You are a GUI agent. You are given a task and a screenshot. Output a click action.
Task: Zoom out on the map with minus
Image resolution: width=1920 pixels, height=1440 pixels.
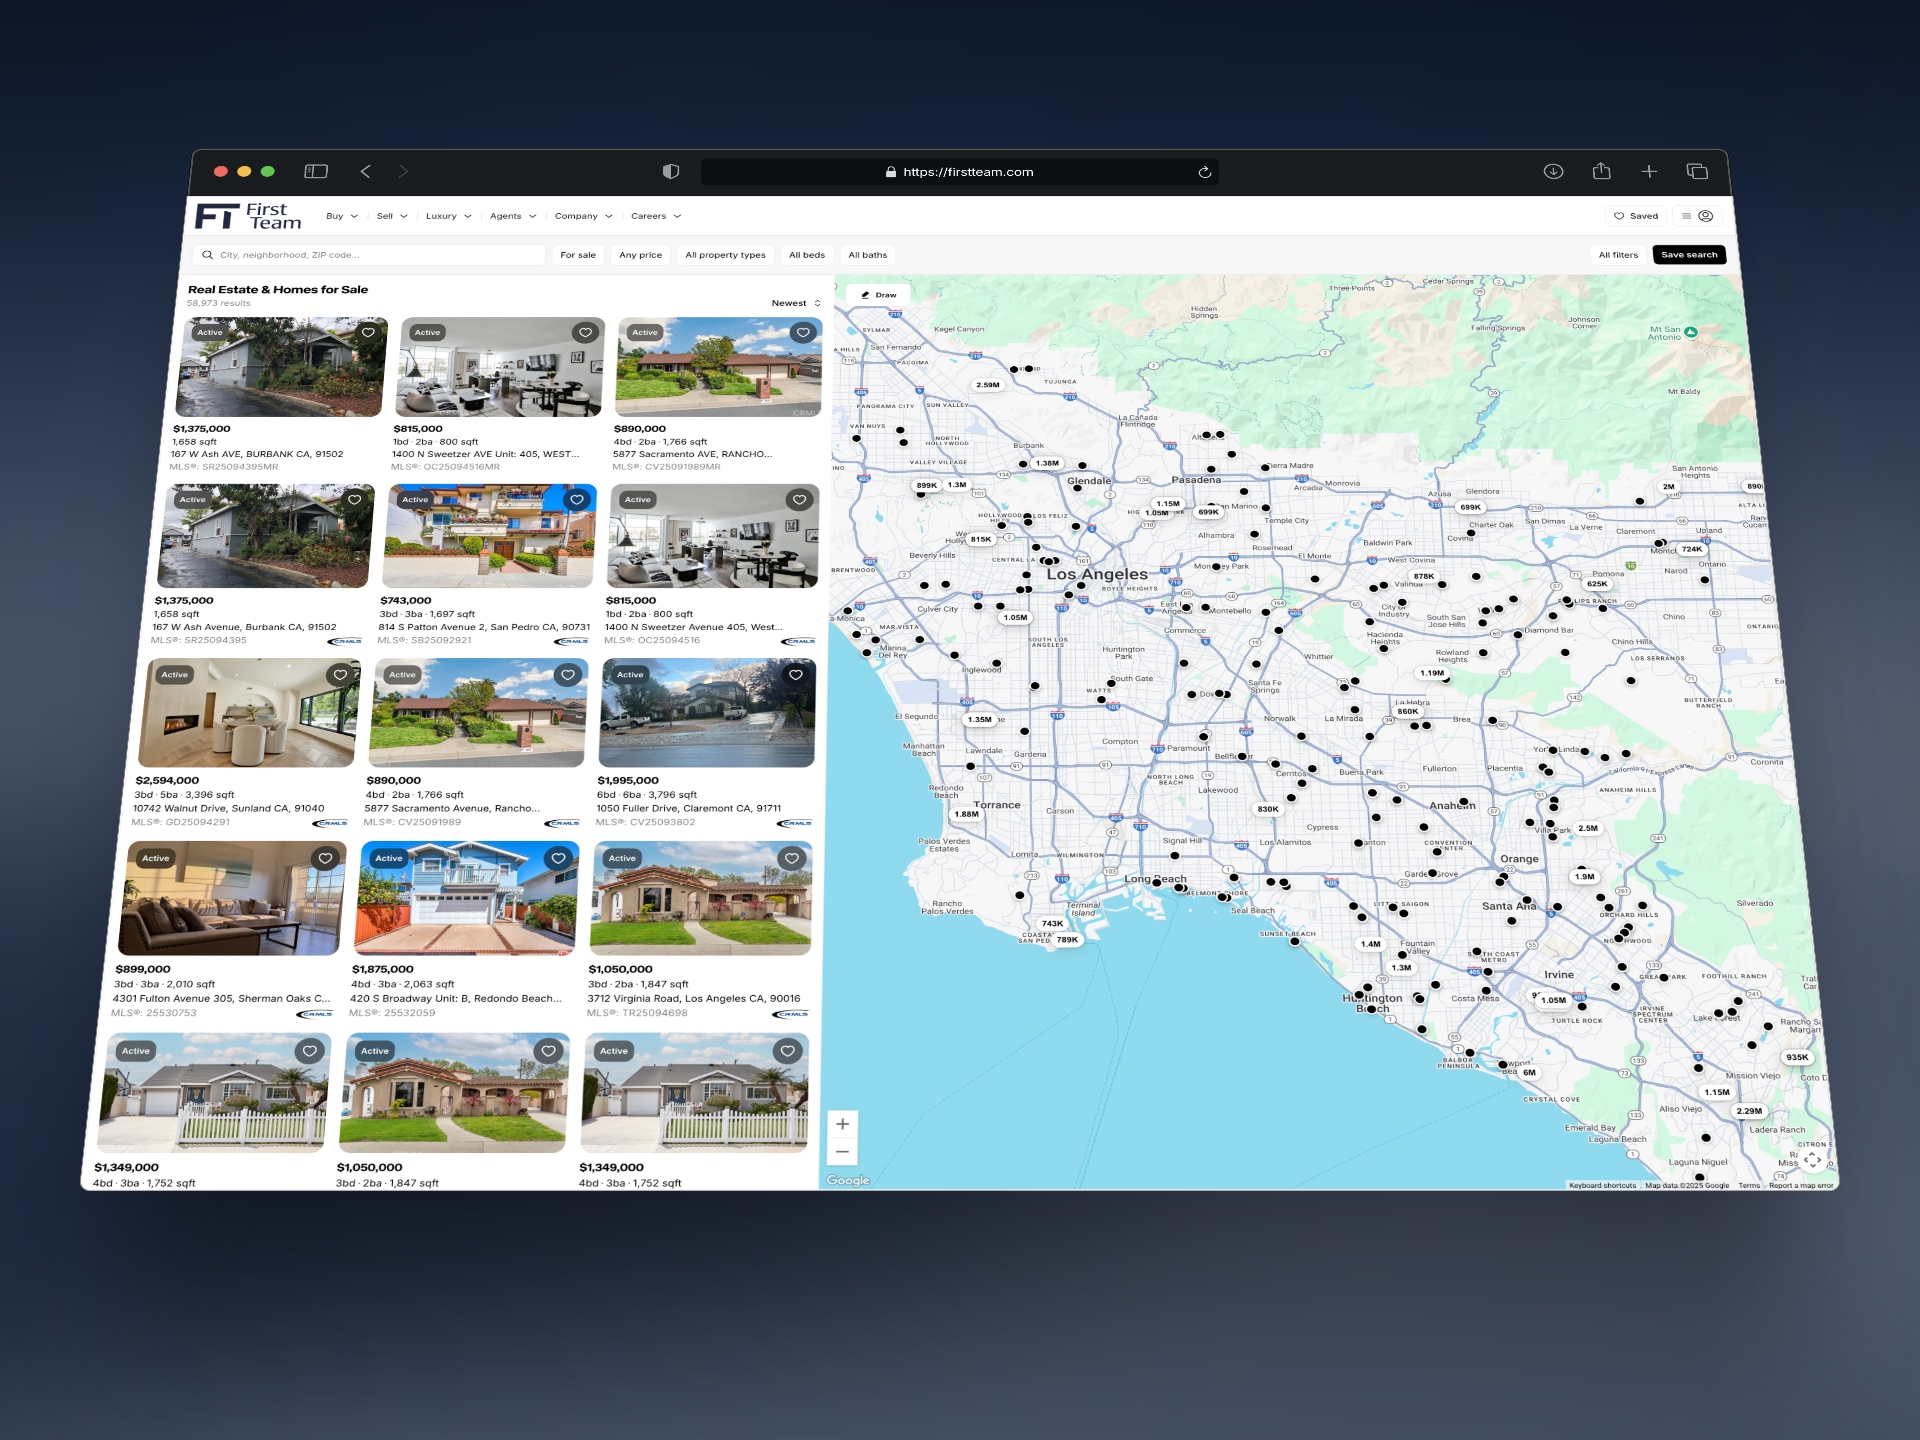(x=842, y=1152)
